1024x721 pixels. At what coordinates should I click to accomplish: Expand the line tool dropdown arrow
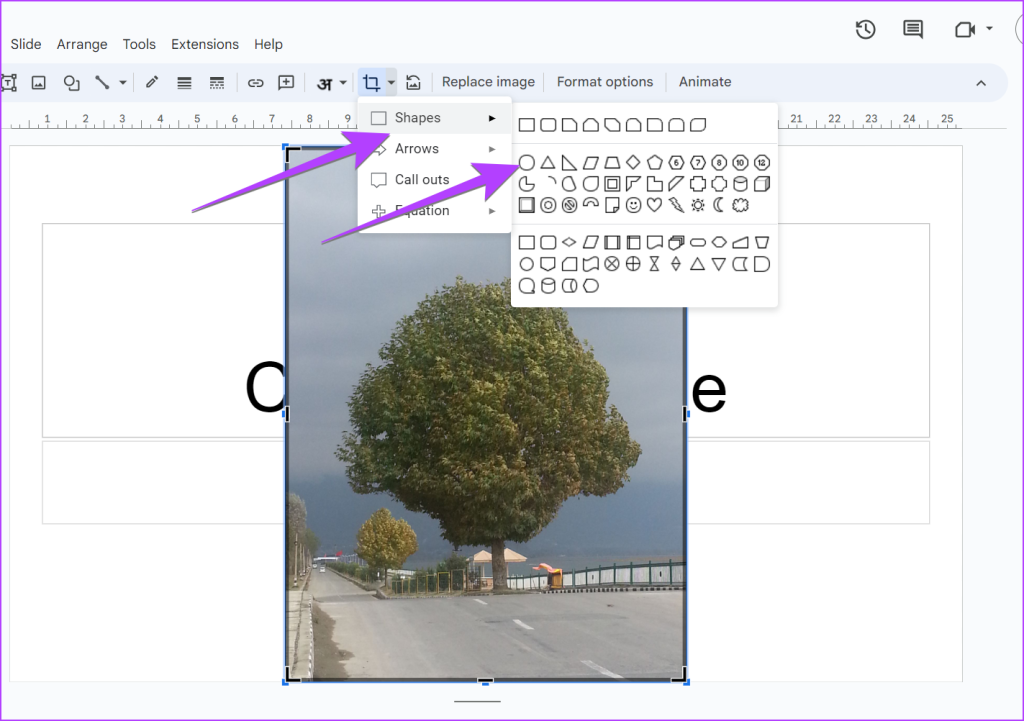[123, 82]
